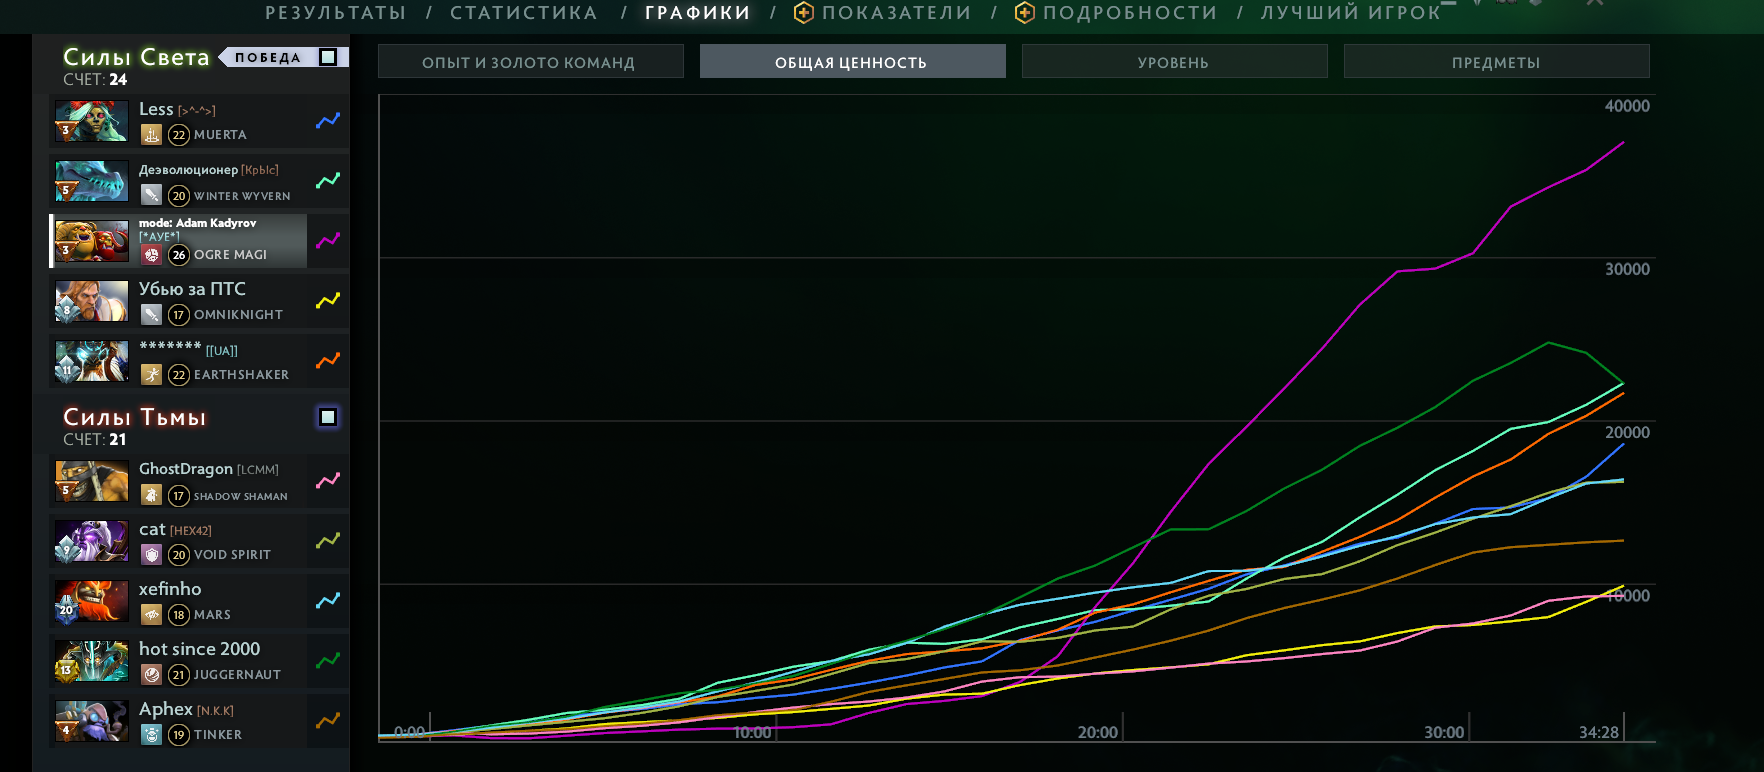Screen dimensions: 1764x772
Task: Toggle Less Muerta graph line icon
Action: pyautogui.click(x=328, y=121)
